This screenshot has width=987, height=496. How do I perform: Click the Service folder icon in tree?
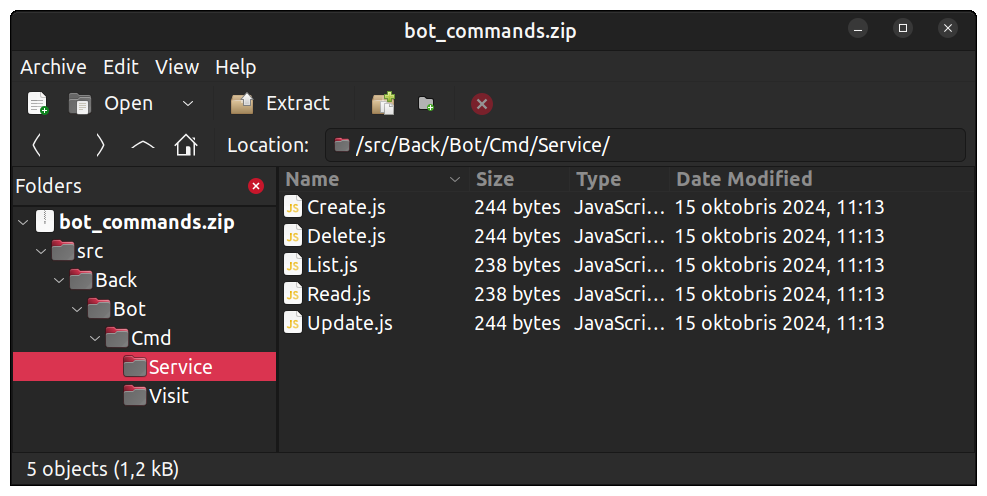(135, 366)
